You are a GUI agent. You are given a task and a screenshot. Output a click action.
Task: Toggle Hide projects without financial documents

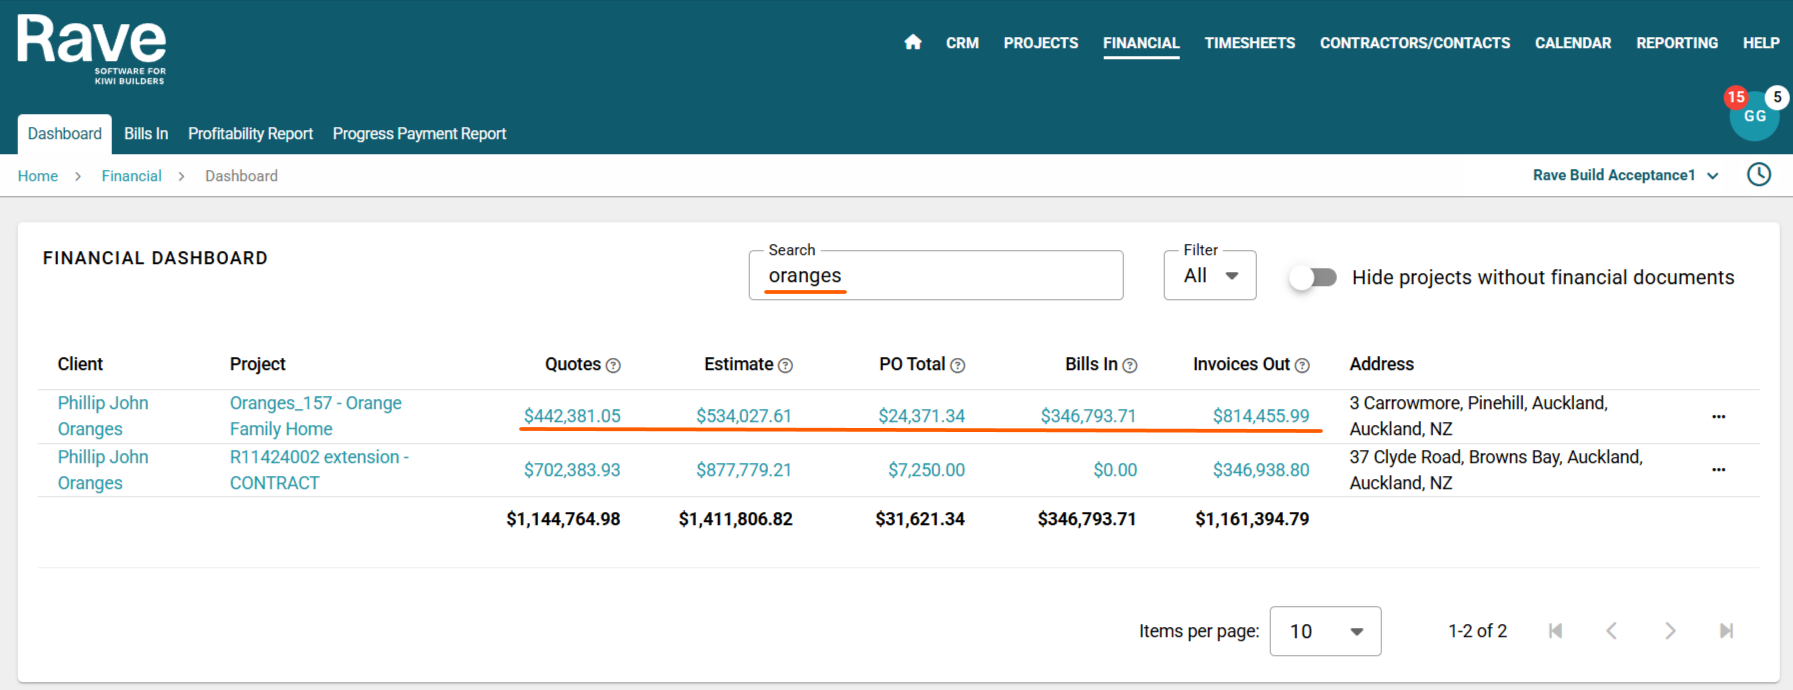click(1313, 277)
